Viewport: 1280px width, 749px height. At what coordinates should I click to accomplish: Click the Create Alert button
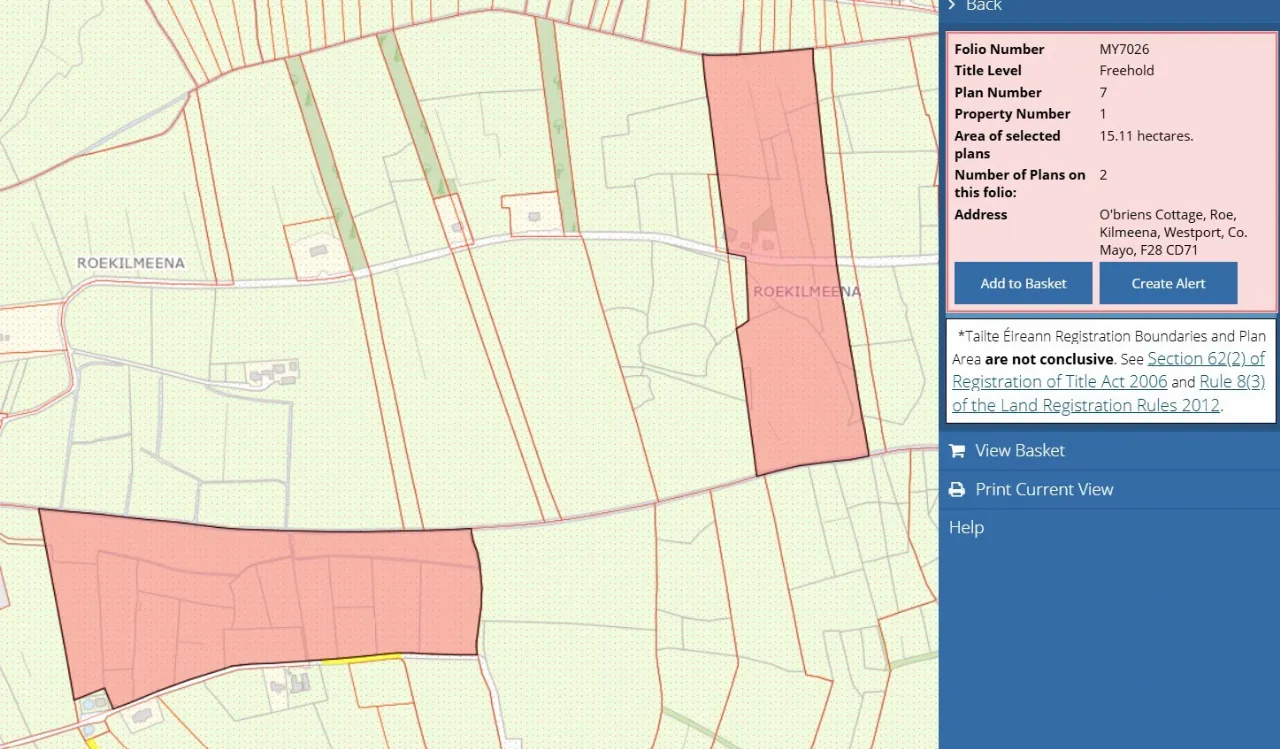pos(1168,283)
